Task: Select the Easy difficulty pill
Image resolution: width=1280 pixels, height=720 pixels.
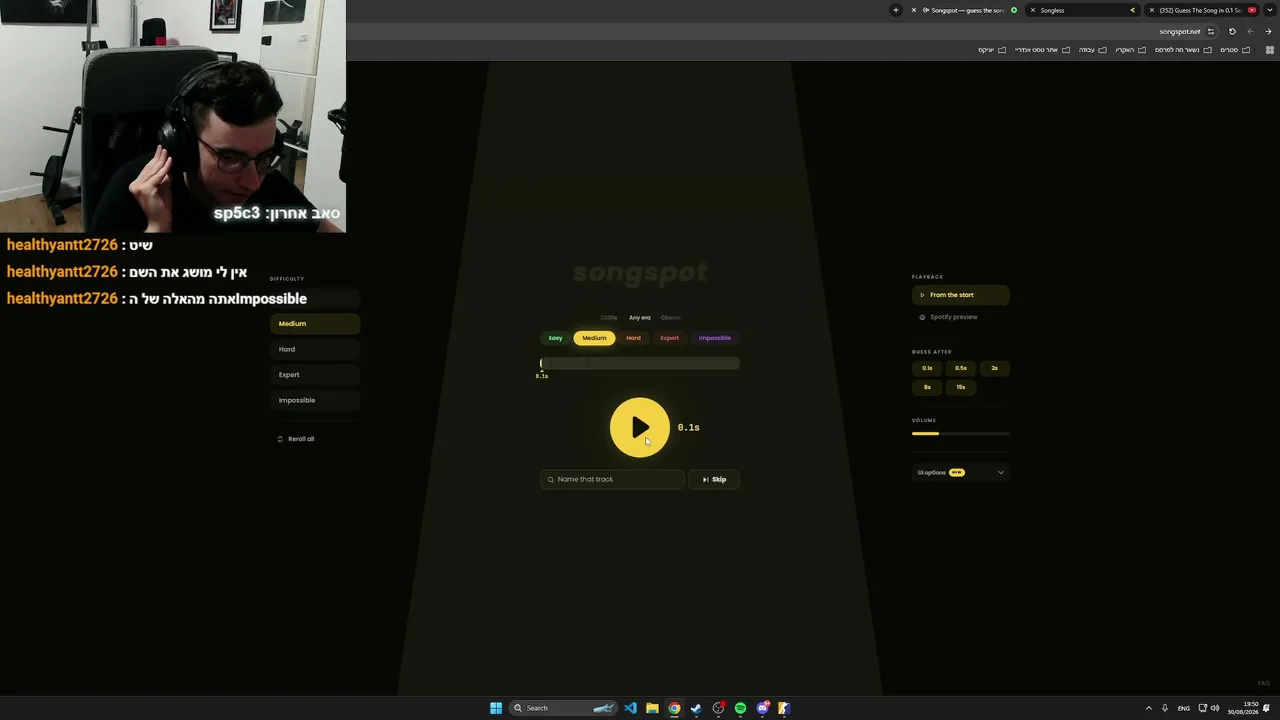Action: pos(555,338)
